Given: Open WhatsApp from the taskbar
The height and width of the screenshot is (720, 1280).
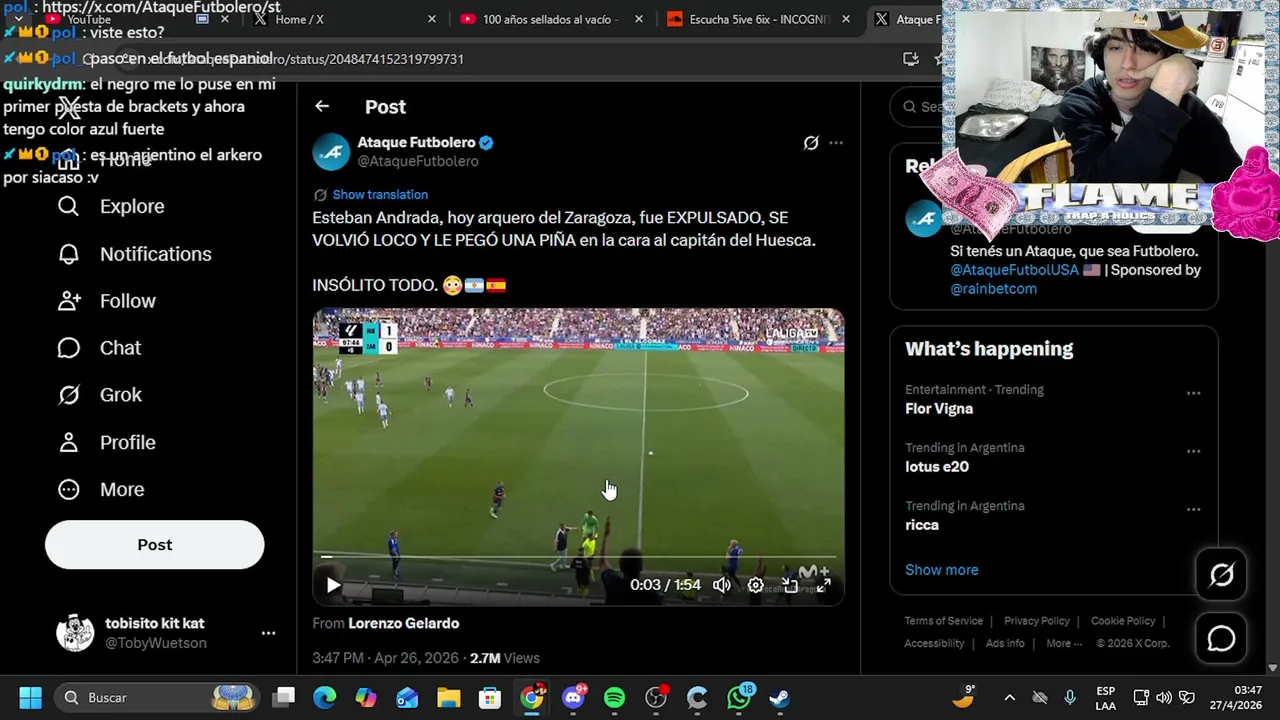Looking at the screenshot, I should 739,698.
